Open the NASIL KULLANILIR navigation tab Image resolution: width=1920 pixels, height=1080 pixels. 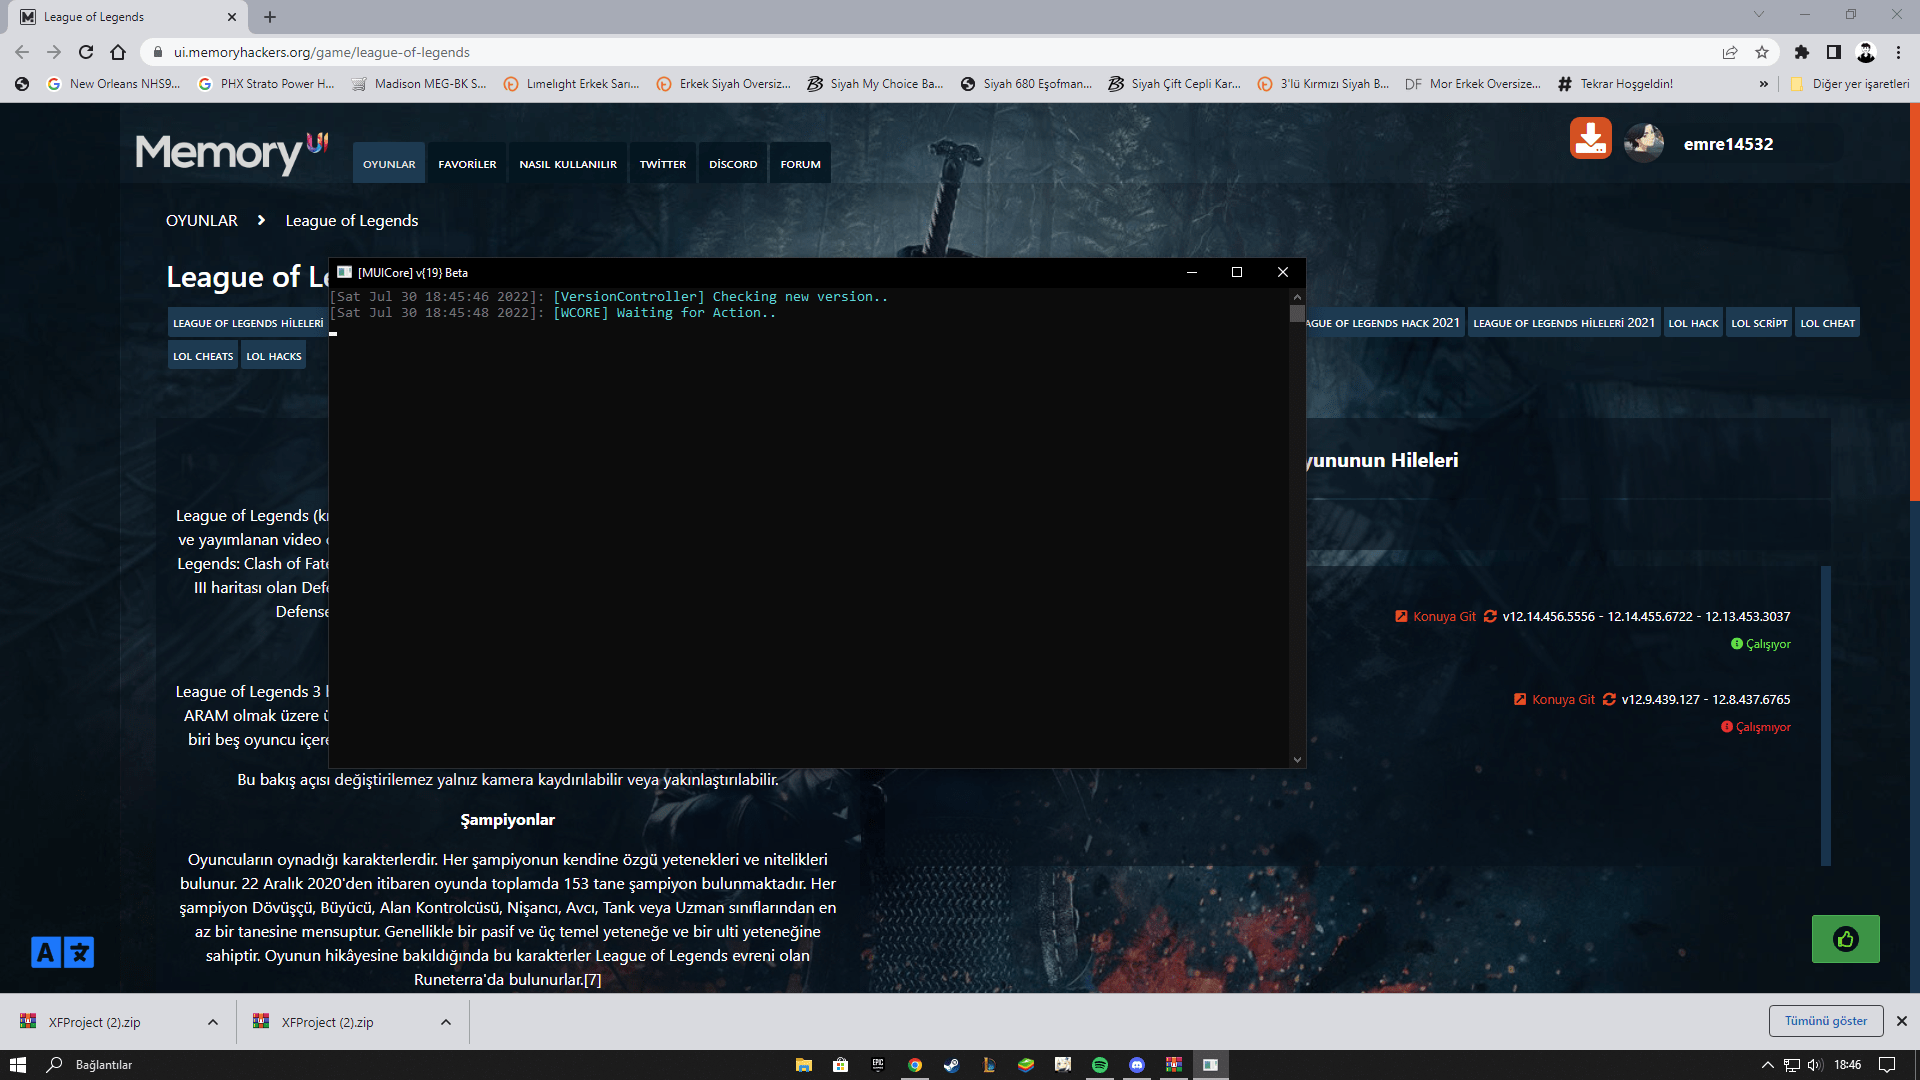pyautogui.click(x=568, y=163)
